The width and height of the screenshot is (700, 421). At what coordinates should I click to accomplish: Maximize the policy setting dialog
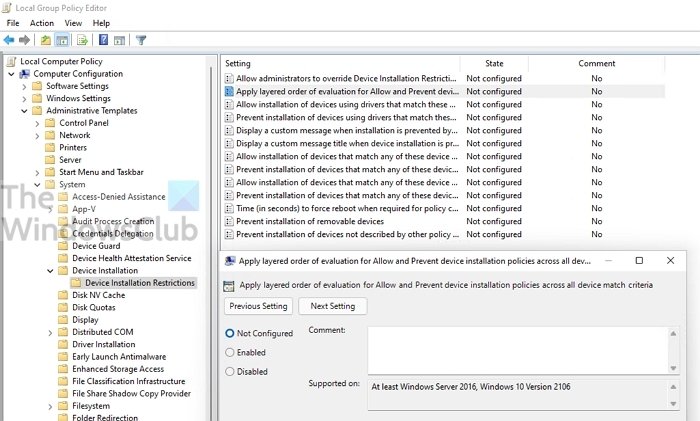639,261
